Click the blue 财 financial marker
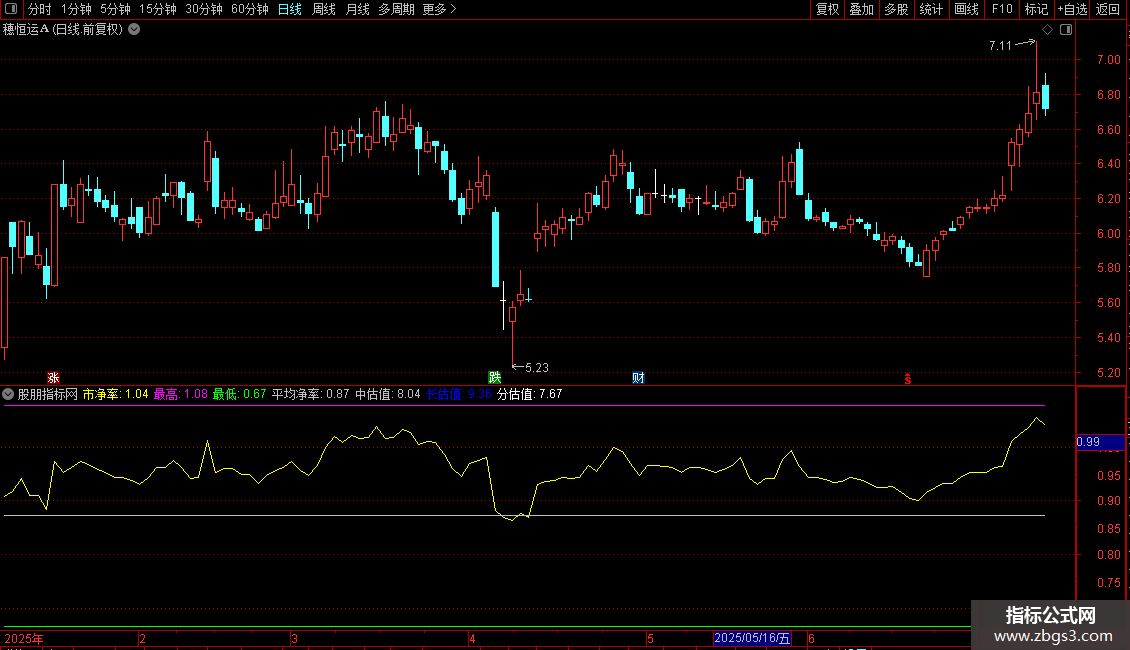 (x=638, y=378)
